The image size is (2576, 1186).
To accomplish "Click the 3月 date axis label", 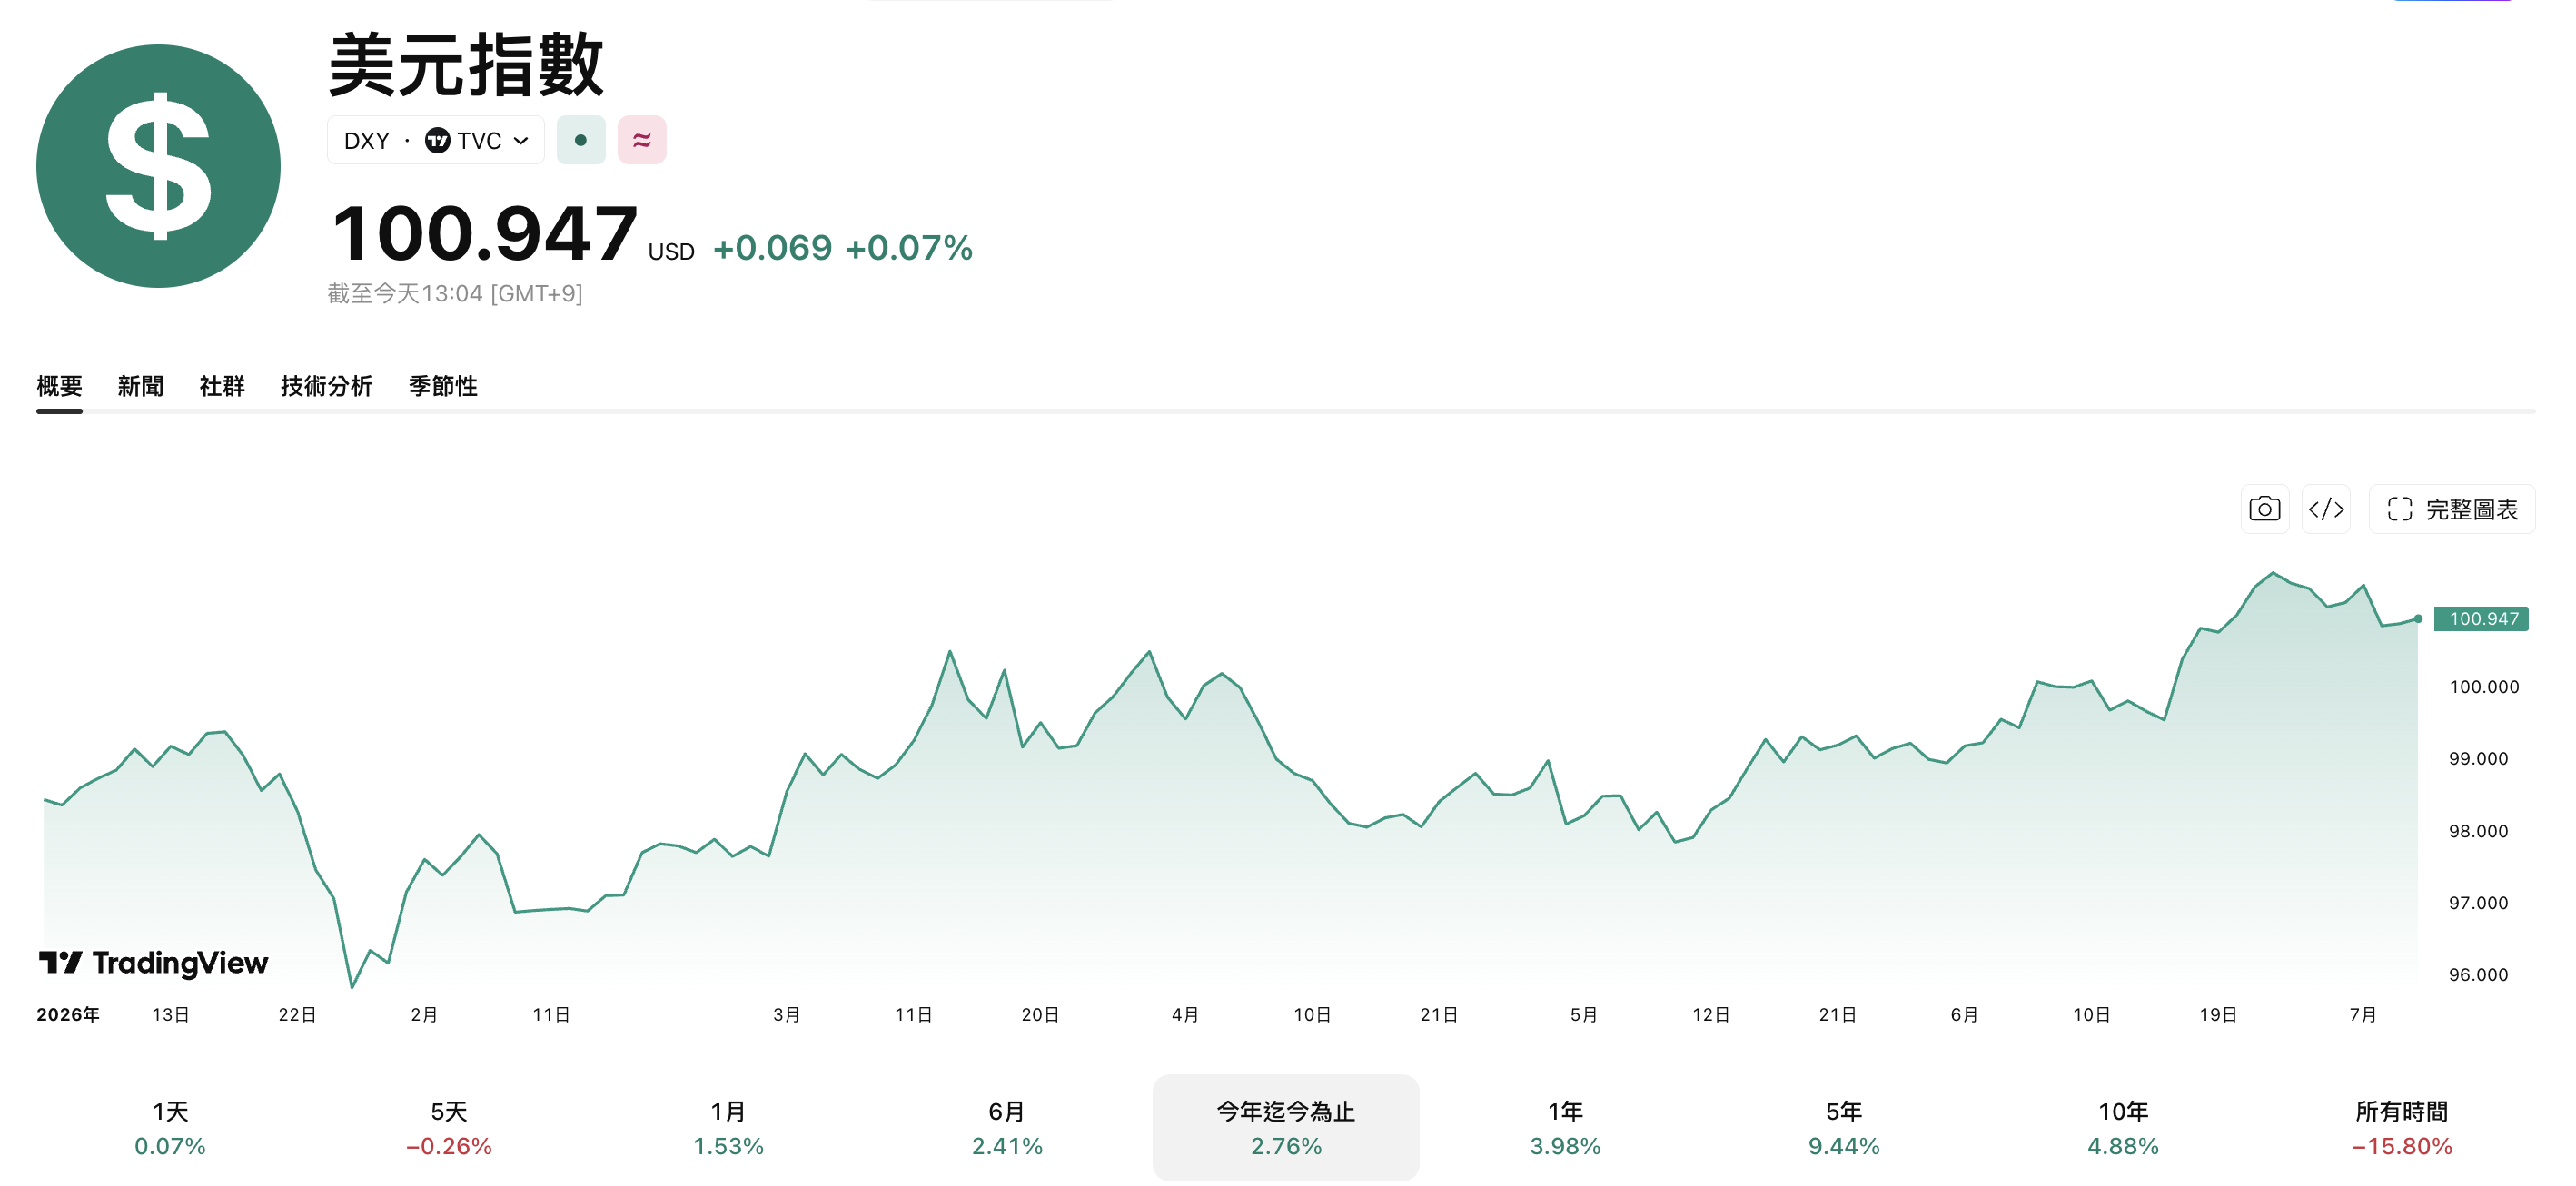I will [x=786, y=1015].
